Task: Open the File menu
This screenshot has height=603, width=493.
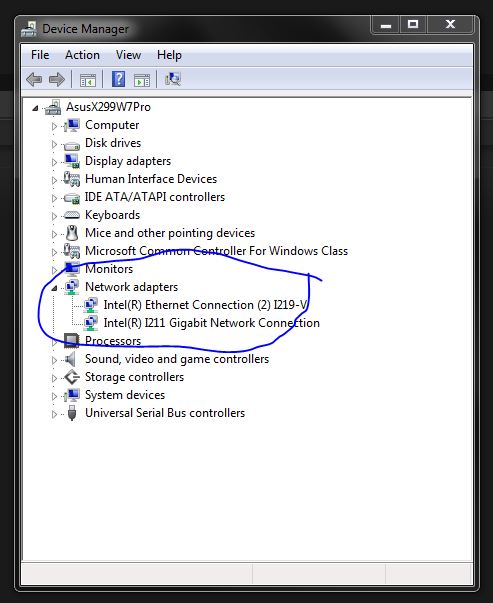Action: [40, 55]
